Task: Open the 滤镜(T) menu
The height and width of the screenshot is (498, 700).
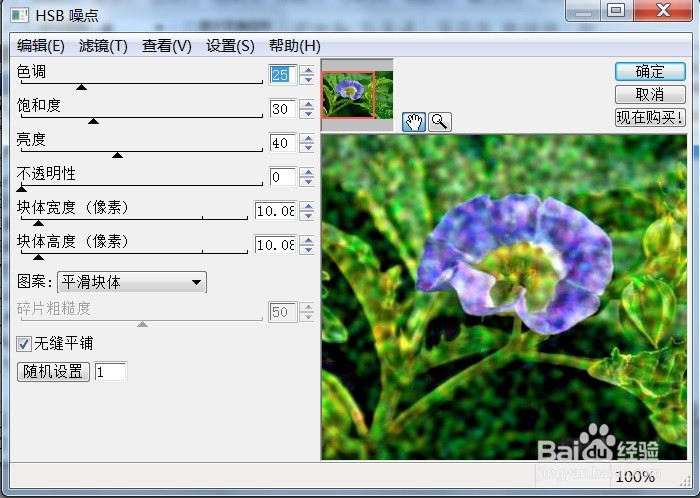Action: 103,46
